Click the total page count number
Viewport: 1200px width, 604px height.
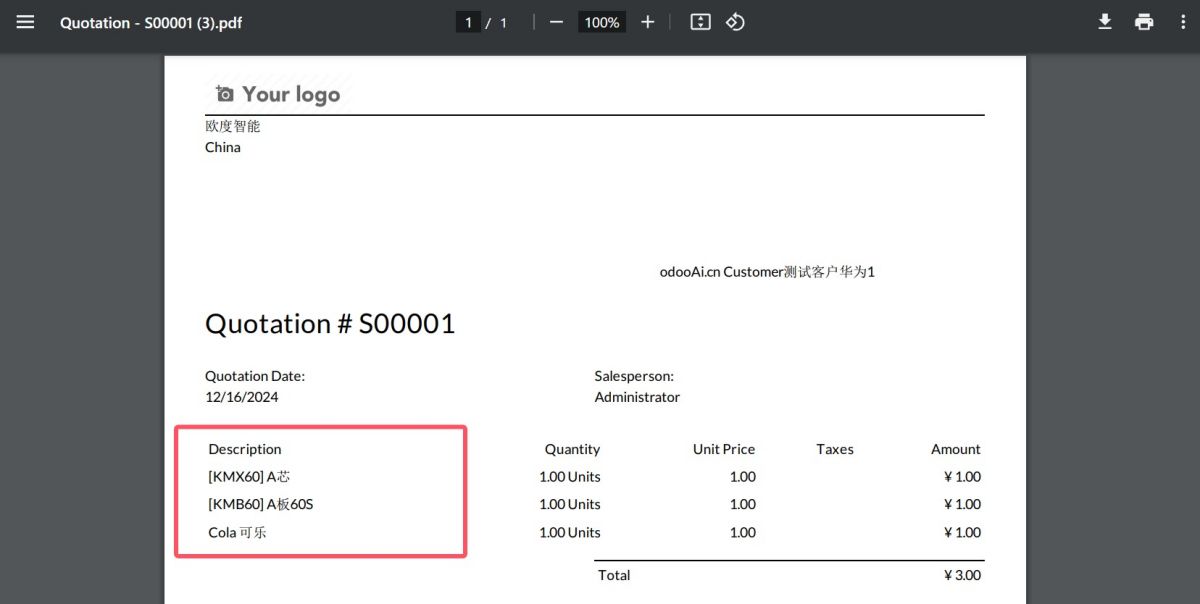coord(504,22)
